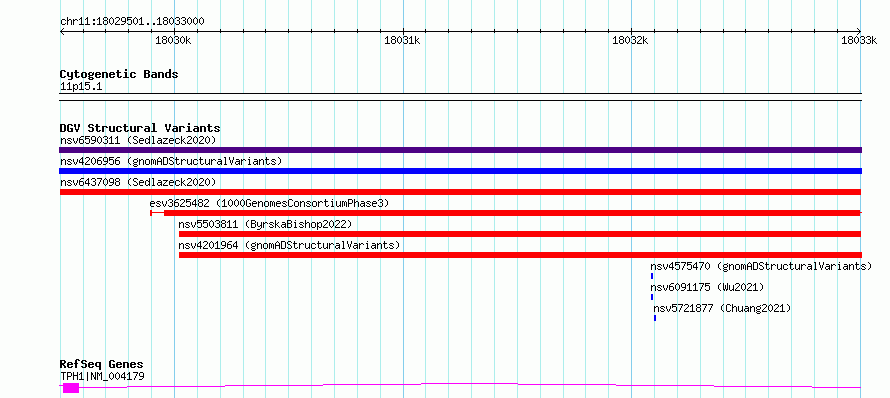890x398 pixels.
Task: Click the nsv6437098 (Sedlazeck2020) label
Action: 138,182
